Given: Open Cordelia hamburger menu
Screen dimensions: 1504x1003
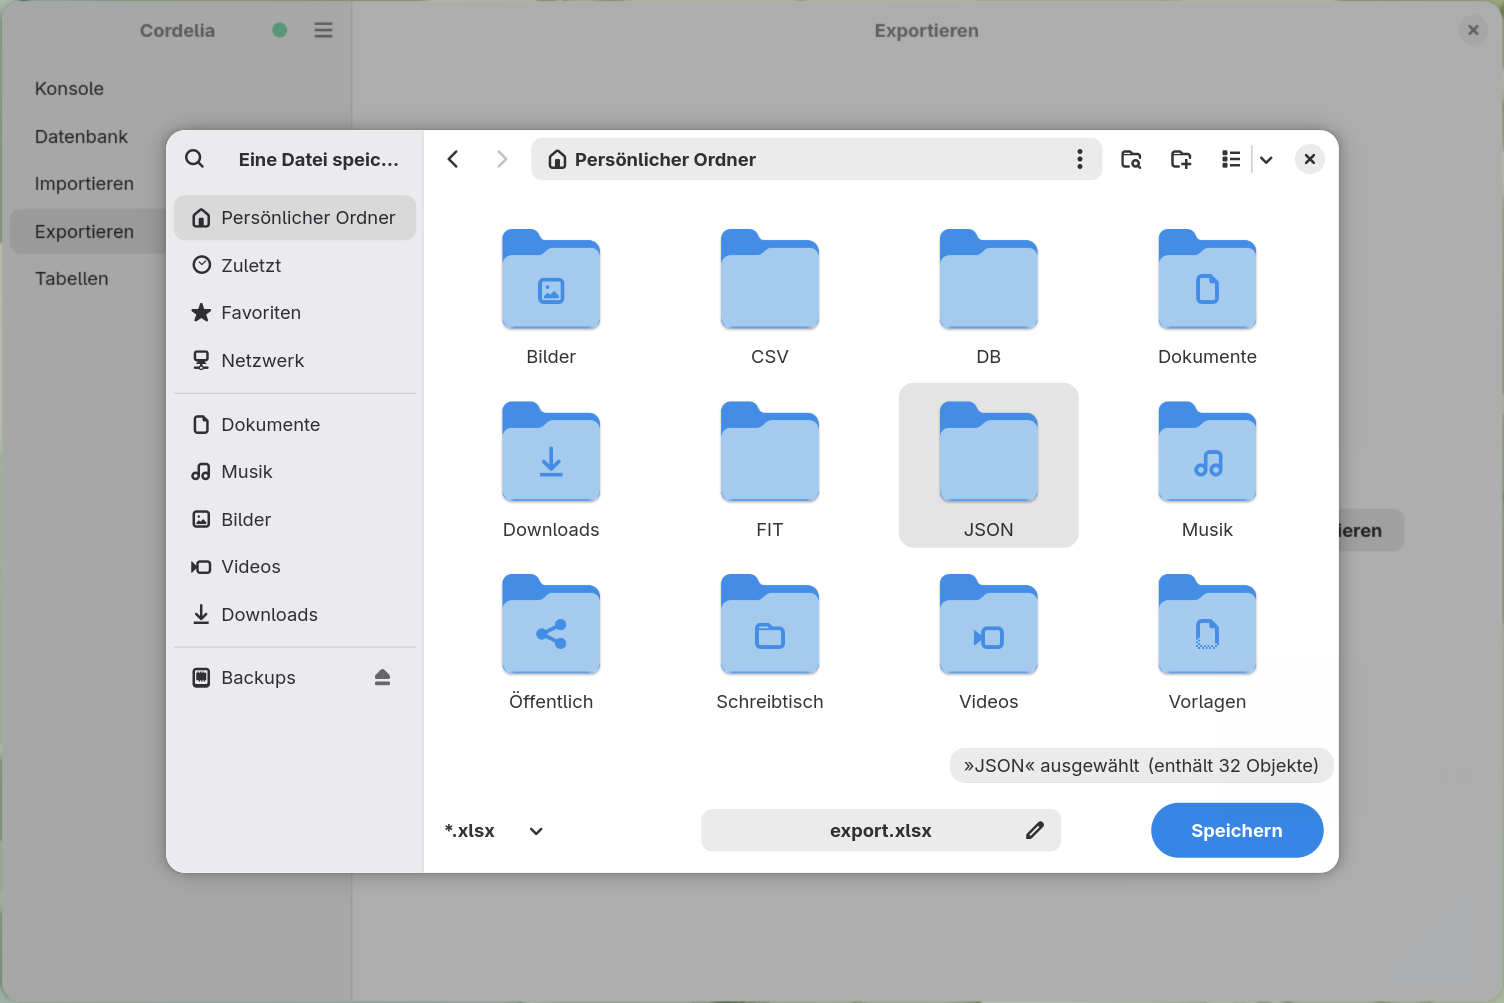Looking at the screenshot, I should click(x=323, y=30).
